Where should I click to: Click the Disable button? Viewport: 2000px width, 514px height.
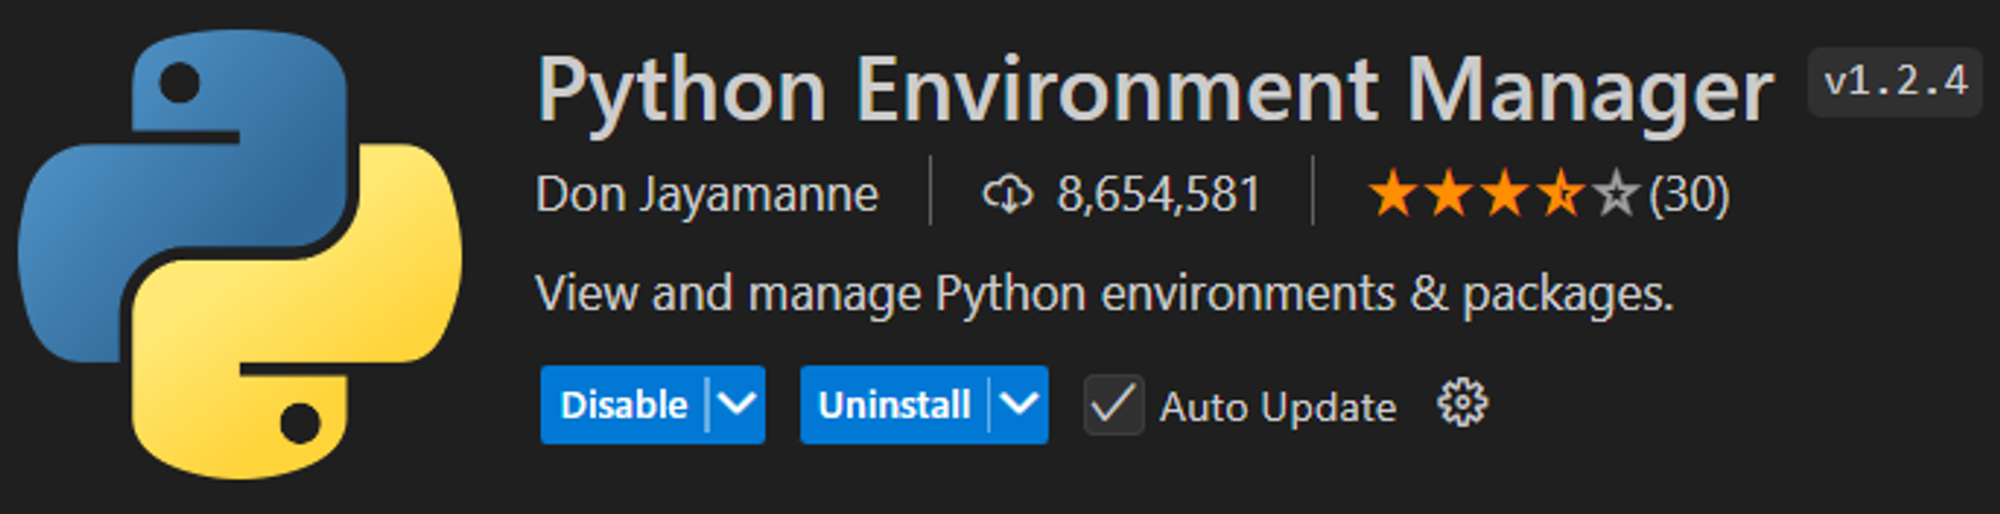pyautogui.click(x=624, y=404)
